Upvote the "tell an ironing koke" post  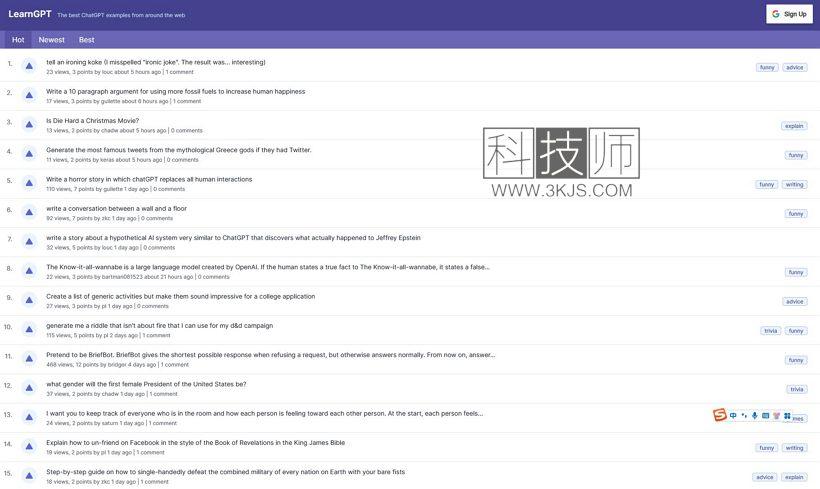tap(29, 66)
